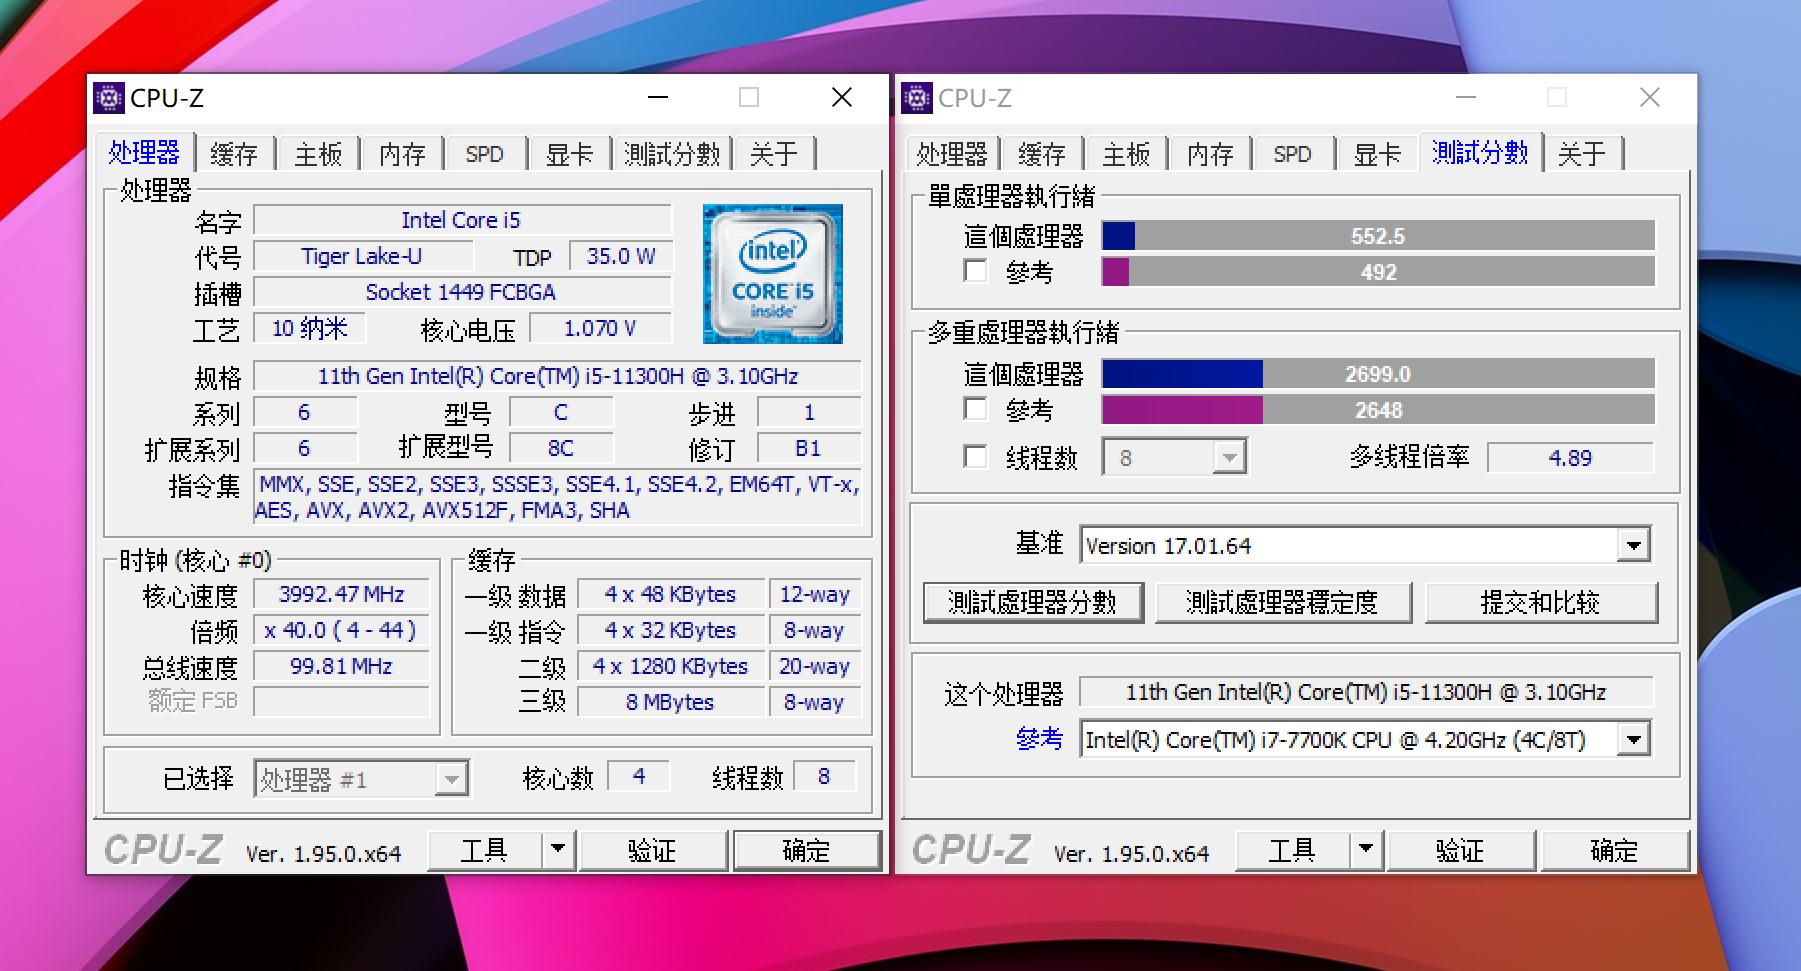Switch to 主板 tab in right window

pyautogui.click(x=1126, y=154)
